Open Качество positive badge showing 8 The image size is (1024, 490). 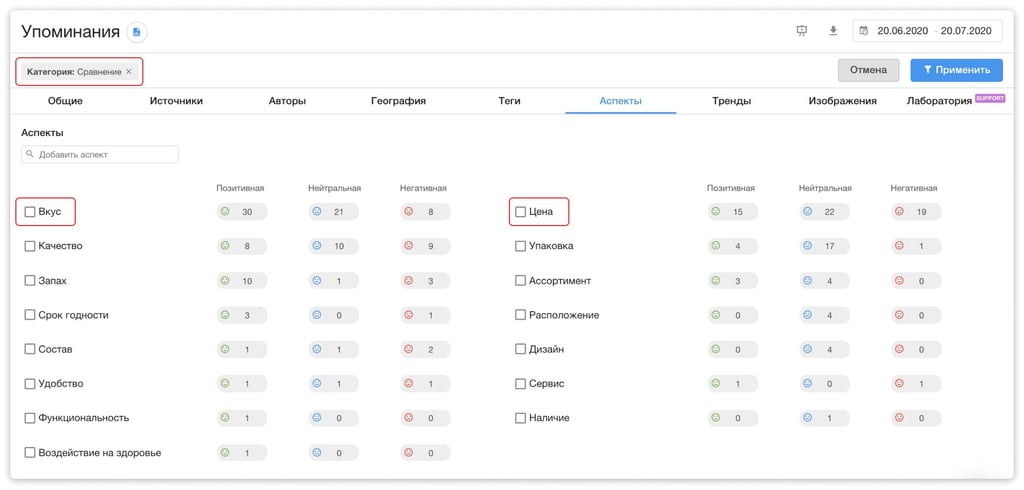click(242, 246)
